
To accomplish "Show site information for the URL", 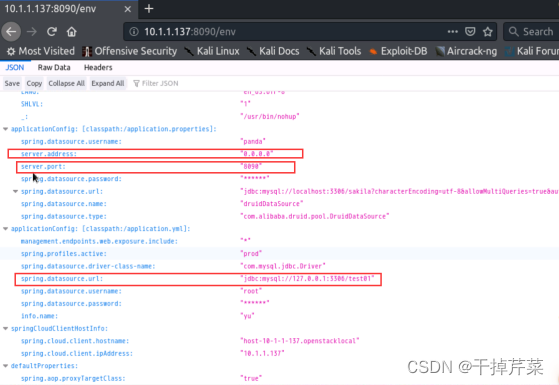I will point(134,32).
